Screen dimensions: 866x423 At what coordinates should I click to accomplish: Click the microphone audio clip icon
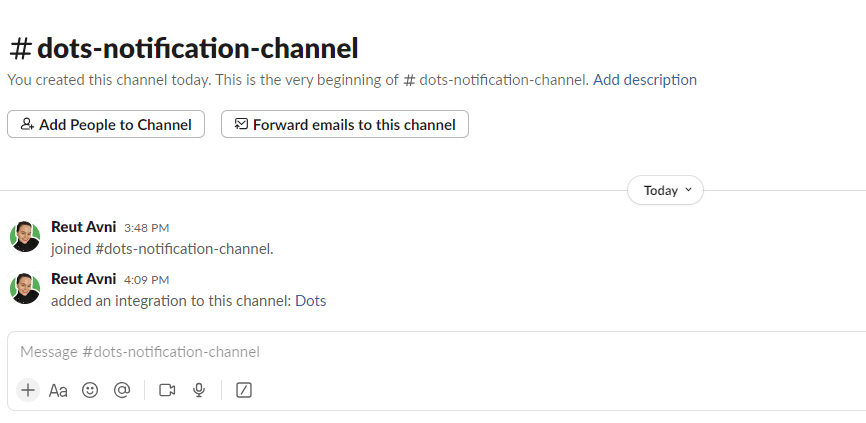click(199, 390)
